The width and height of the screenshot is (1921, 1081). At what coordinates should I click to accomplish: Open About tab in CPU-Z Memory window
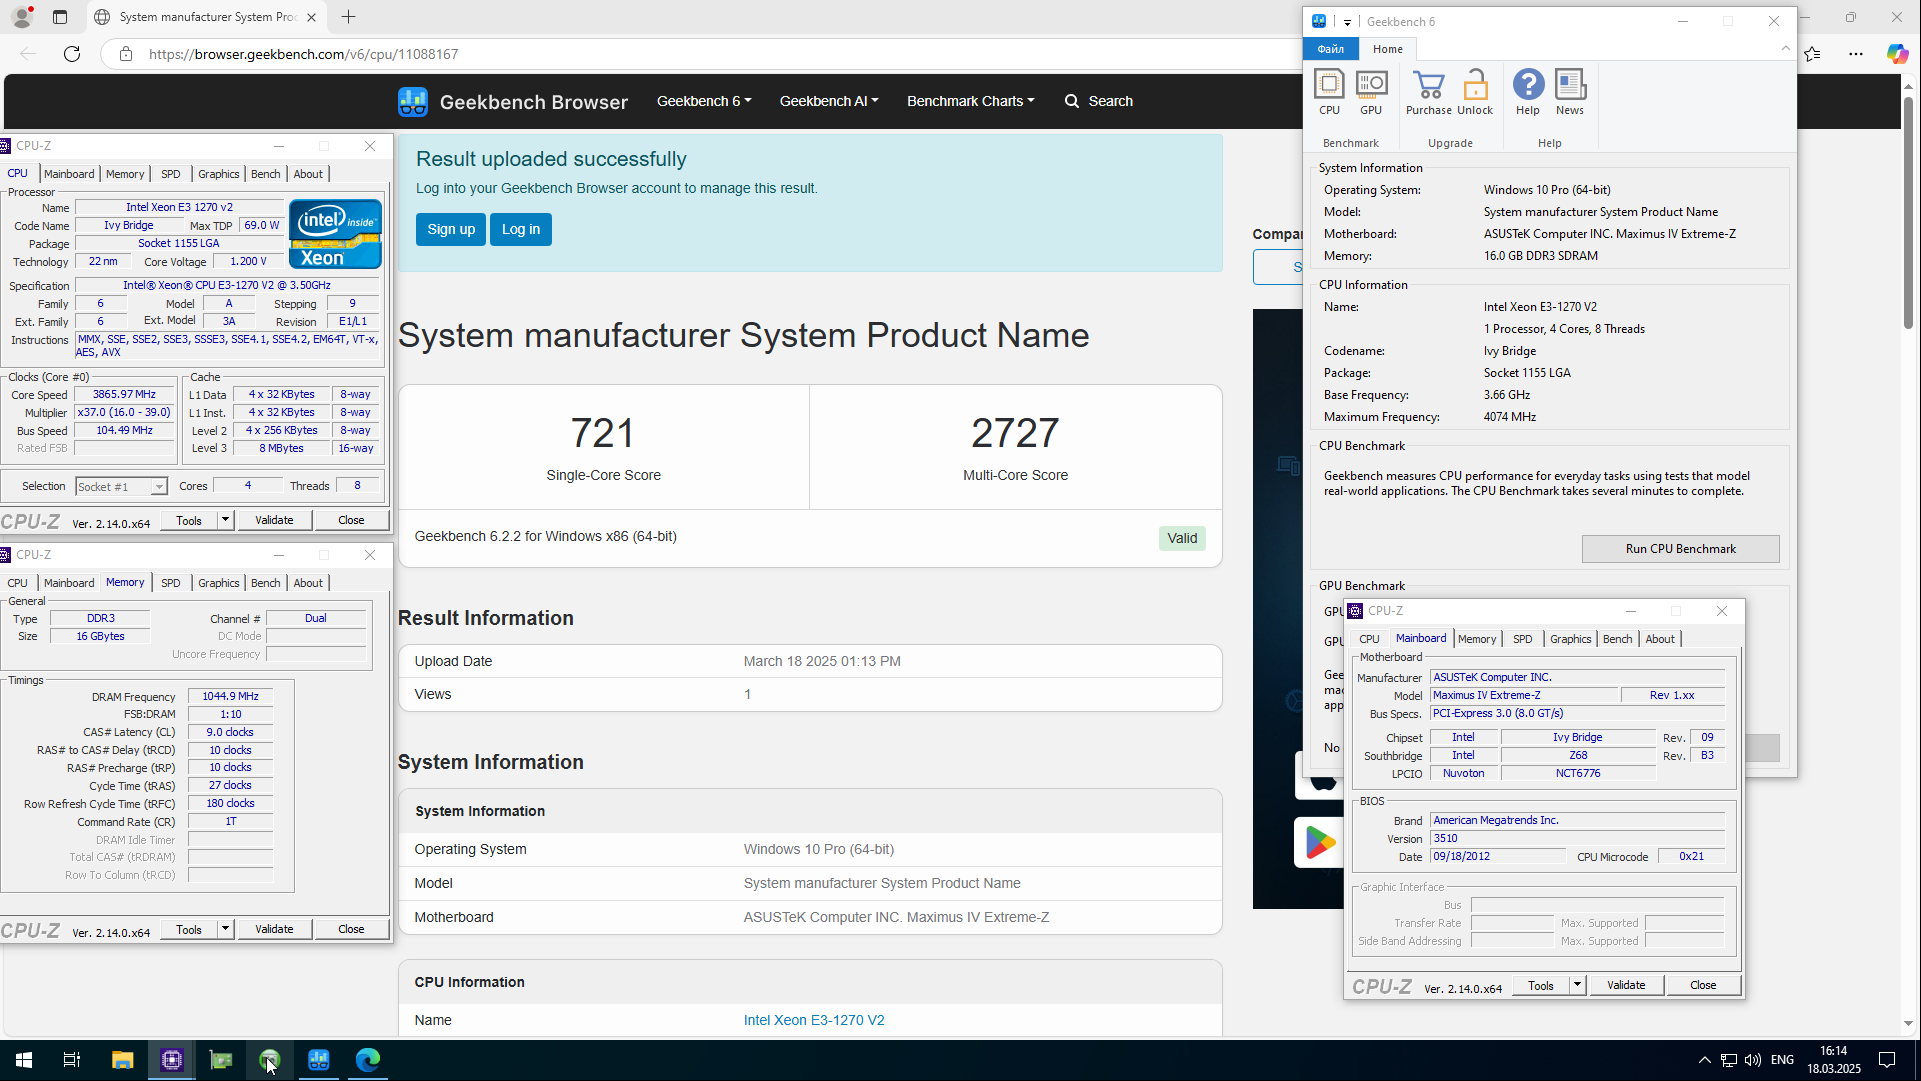click(x=308, y=583)
